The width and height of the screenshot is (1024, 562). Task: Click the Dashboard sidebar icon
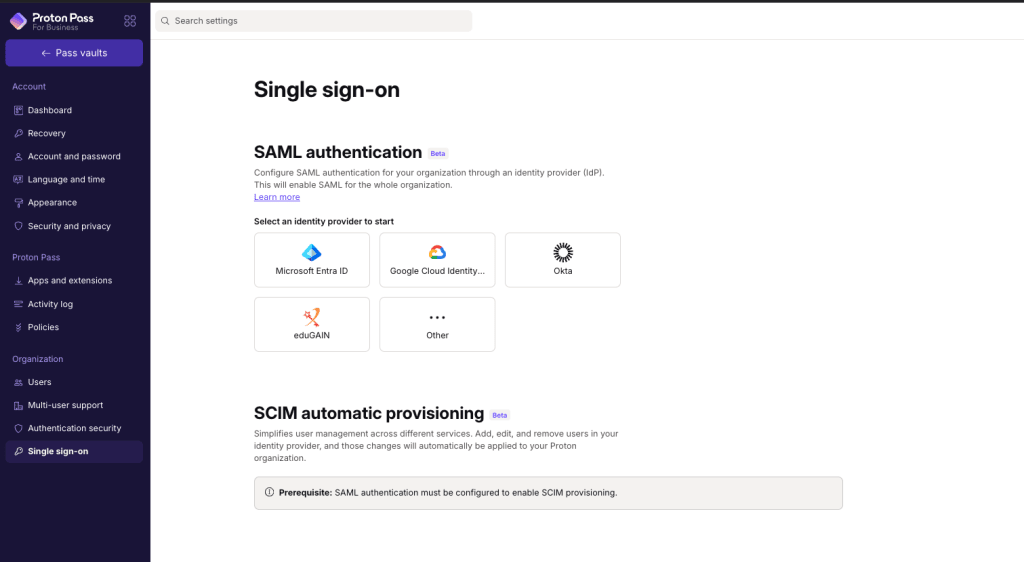tap(18, 110)
